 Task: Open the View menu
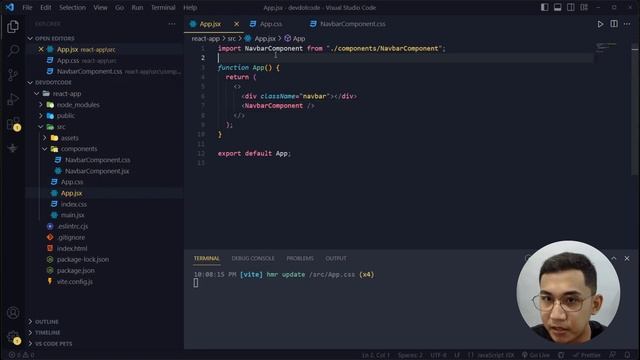pos(100,7)
